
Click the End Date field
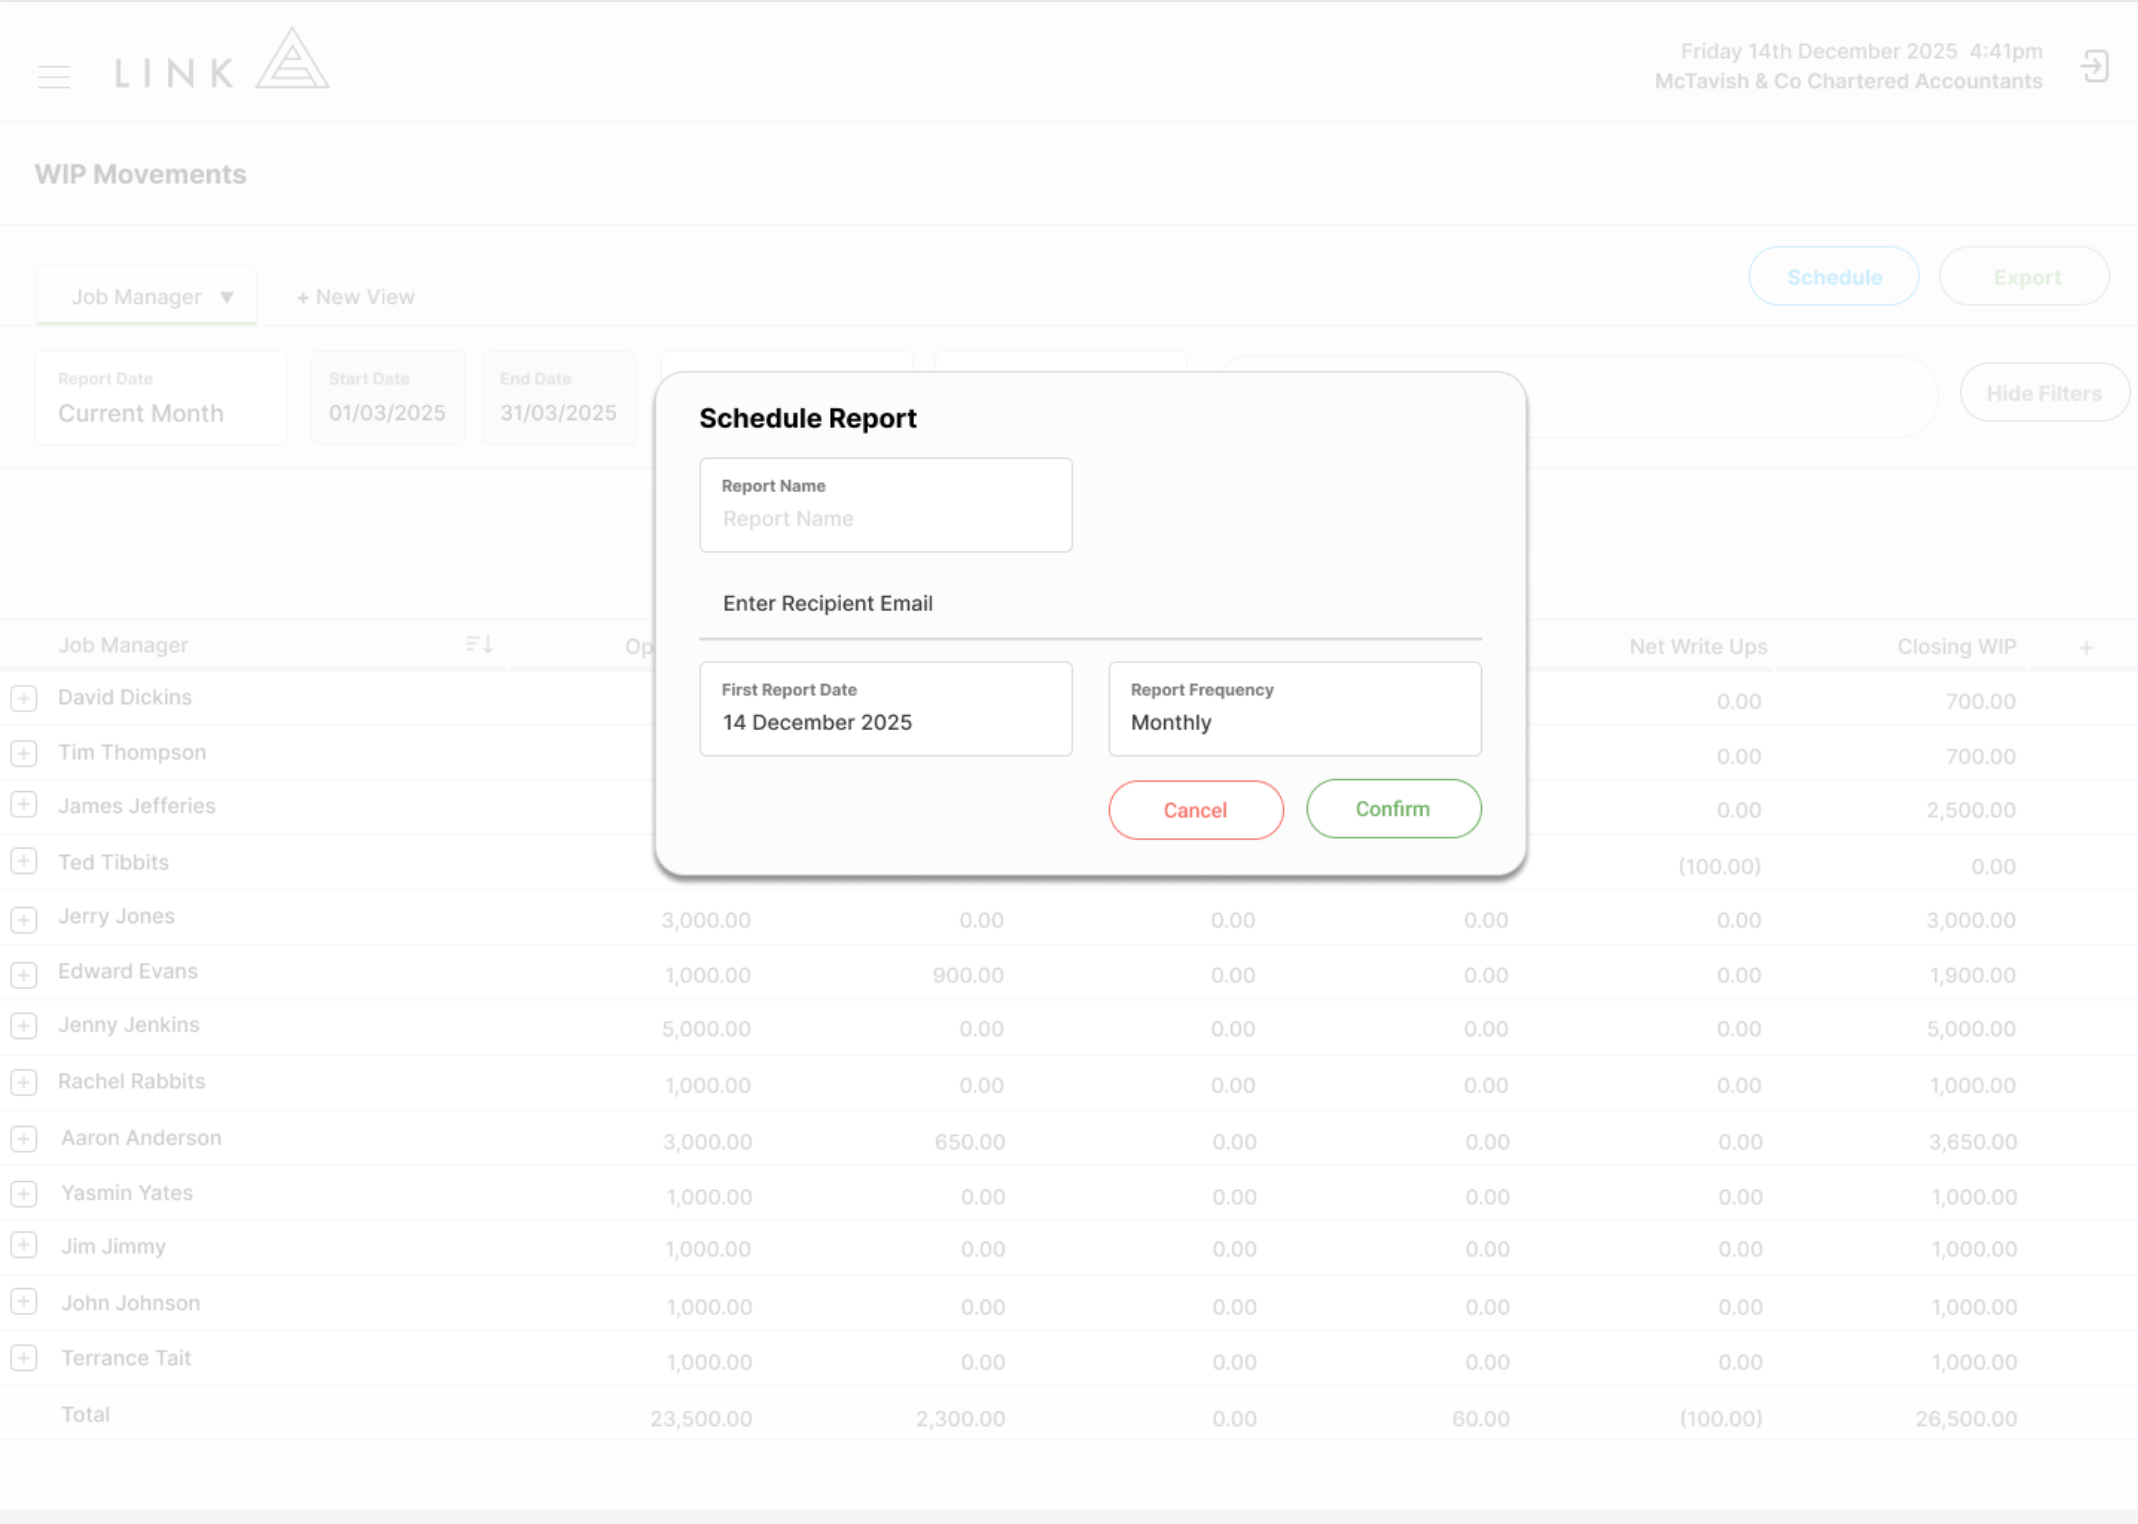[559, 398]
